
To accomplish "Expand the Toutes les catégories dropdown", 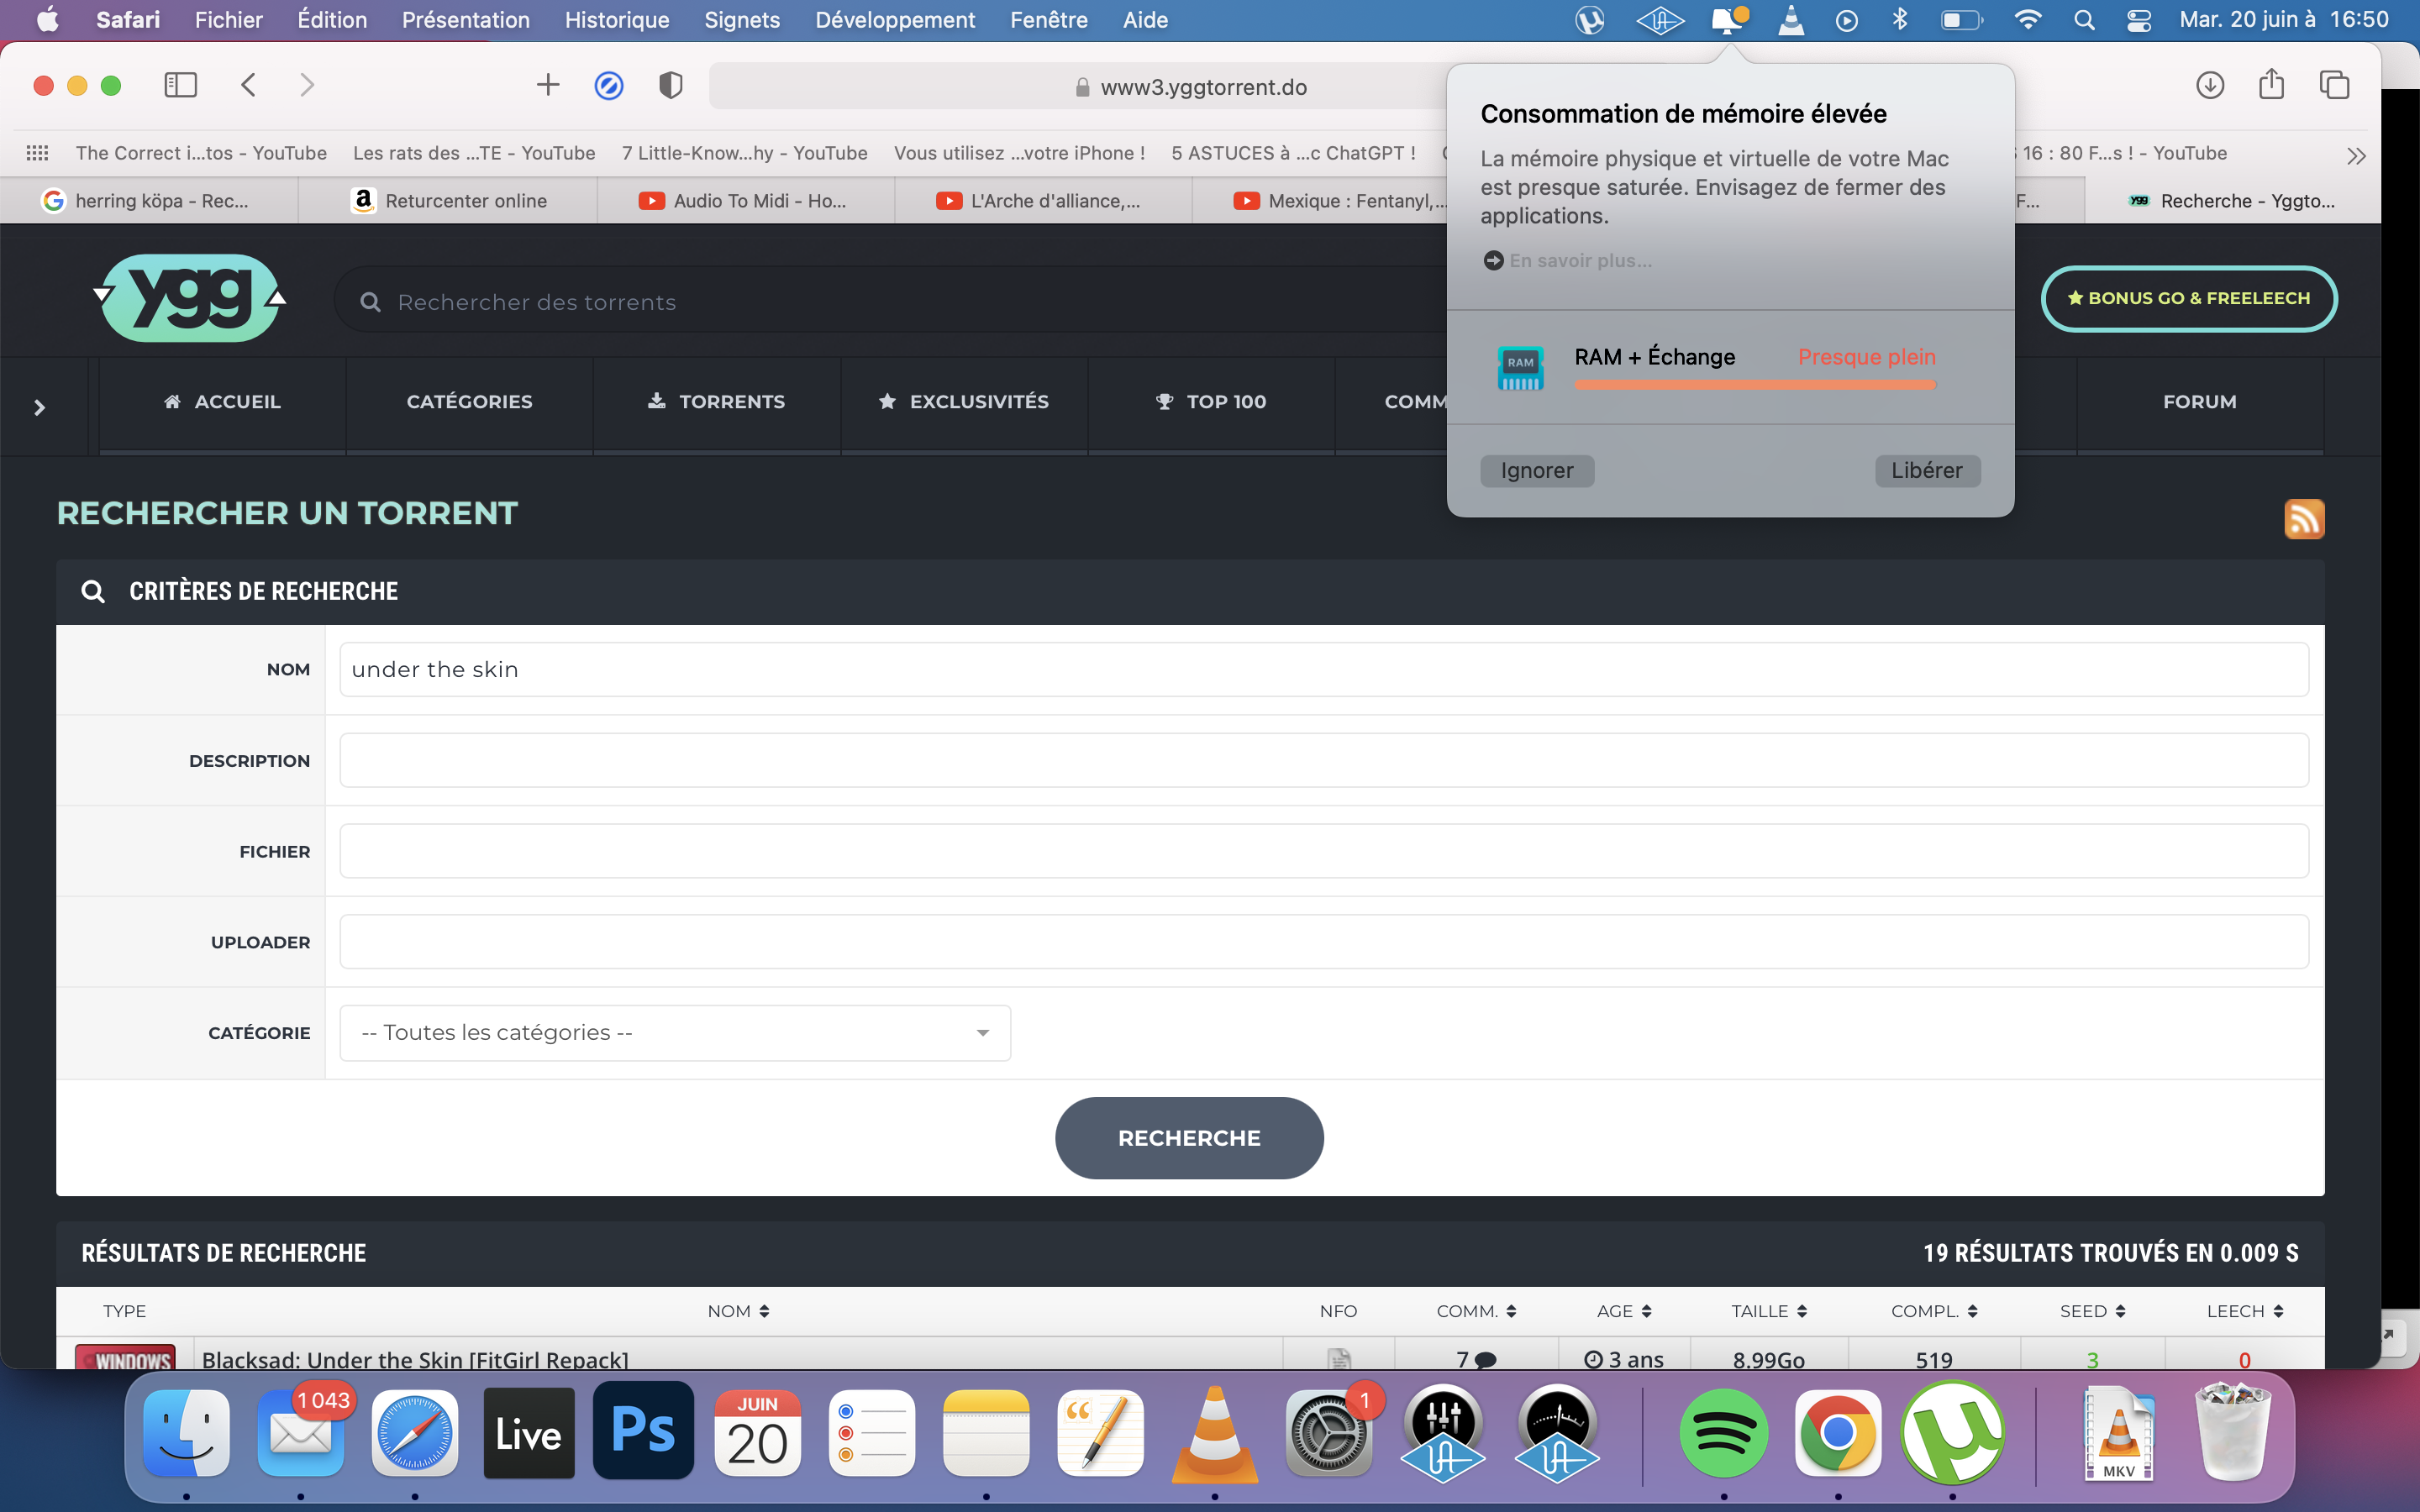I will 675,1032.
